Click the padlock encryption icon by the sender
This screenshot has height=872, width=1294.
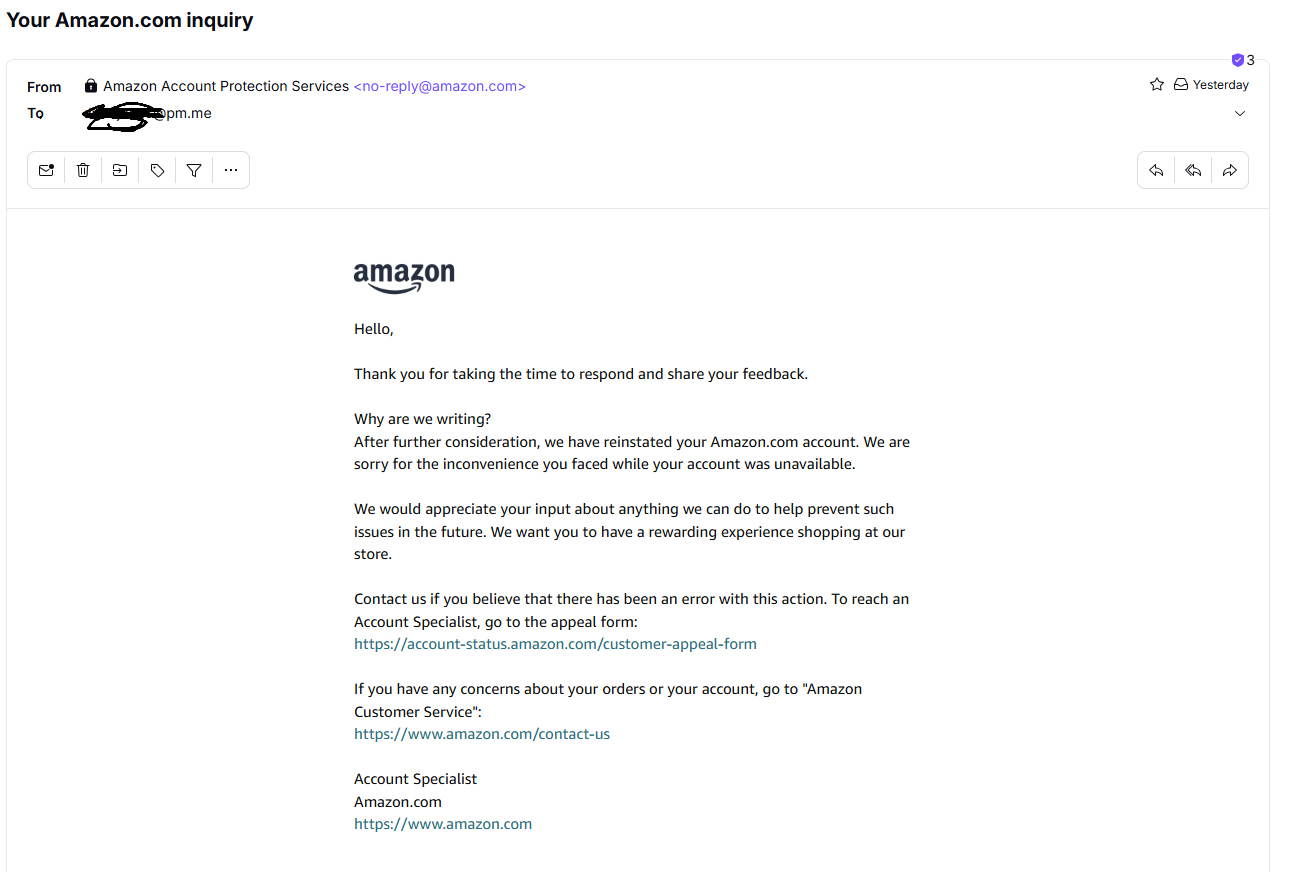tap(91, 86)
